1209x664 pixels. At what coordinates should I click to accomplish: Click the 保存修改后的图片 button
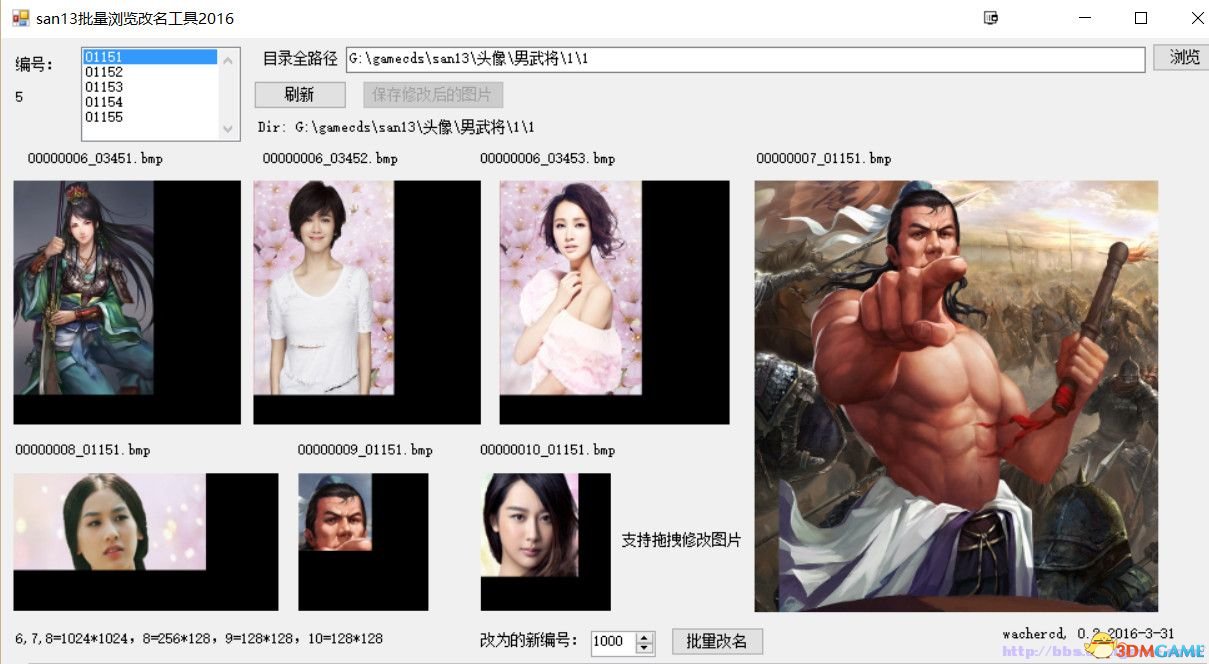433,95
